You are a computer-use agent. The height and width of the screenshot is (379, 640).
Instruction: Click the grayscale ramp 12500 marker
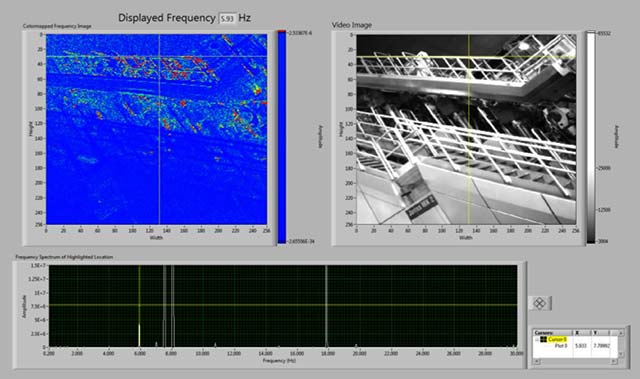(604, 210)
